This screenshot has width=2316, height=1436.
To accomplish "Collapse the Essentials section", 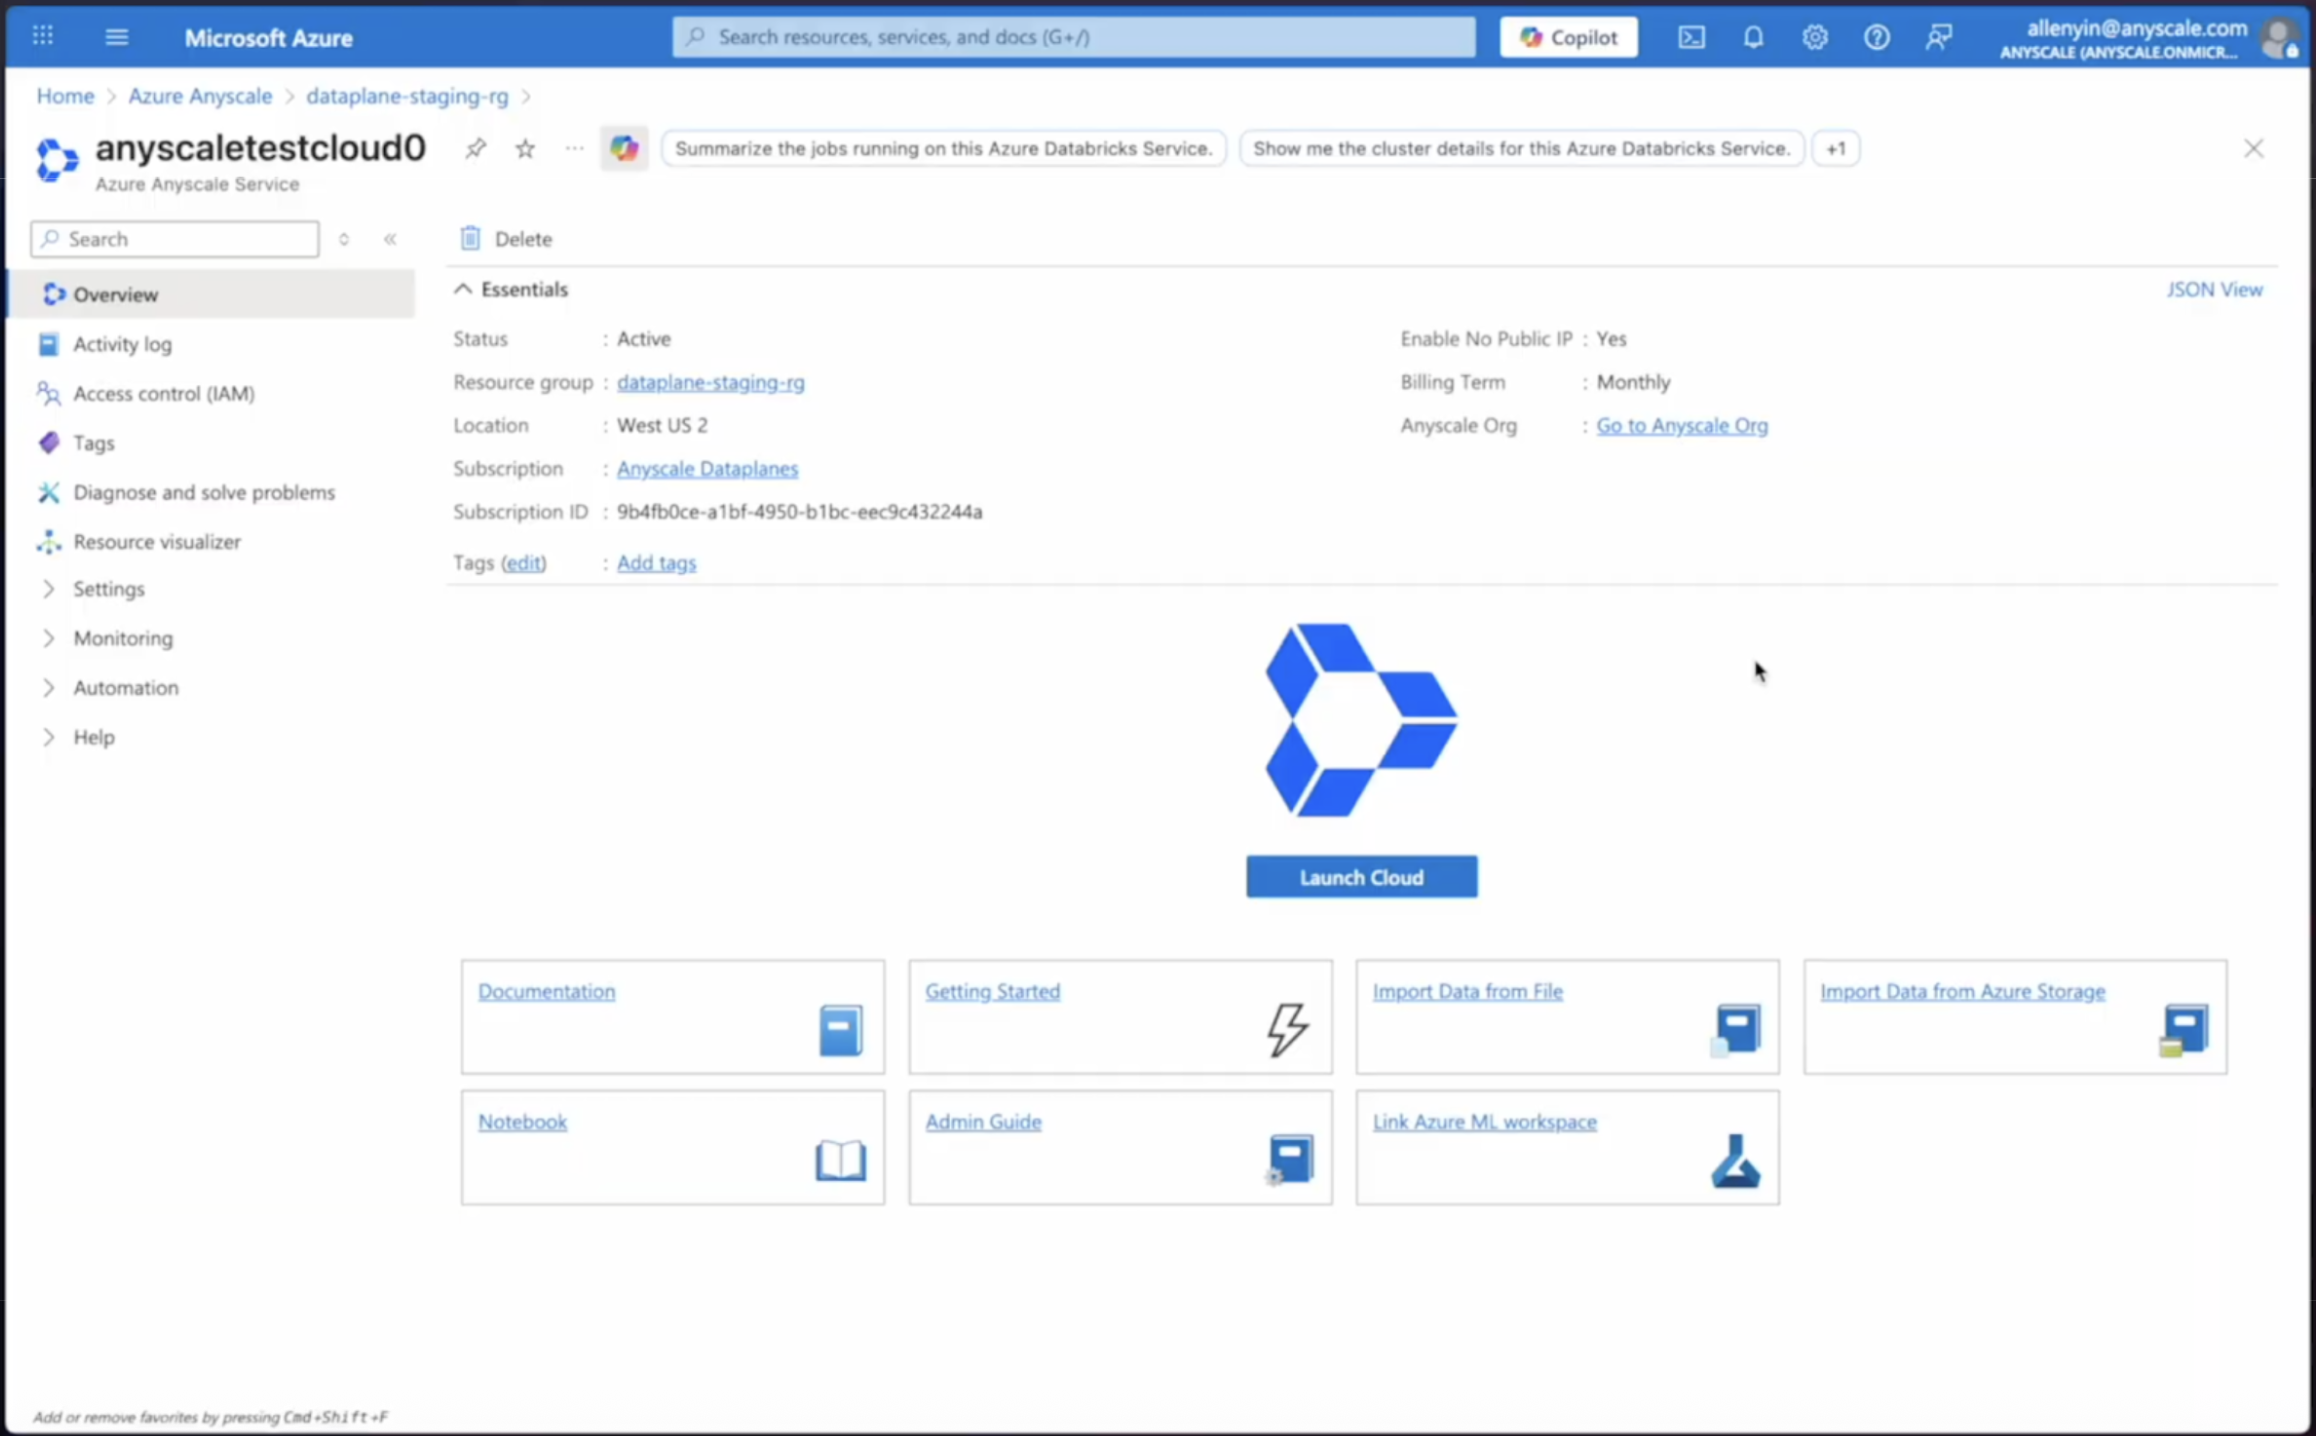I will (x=463, y=288).
